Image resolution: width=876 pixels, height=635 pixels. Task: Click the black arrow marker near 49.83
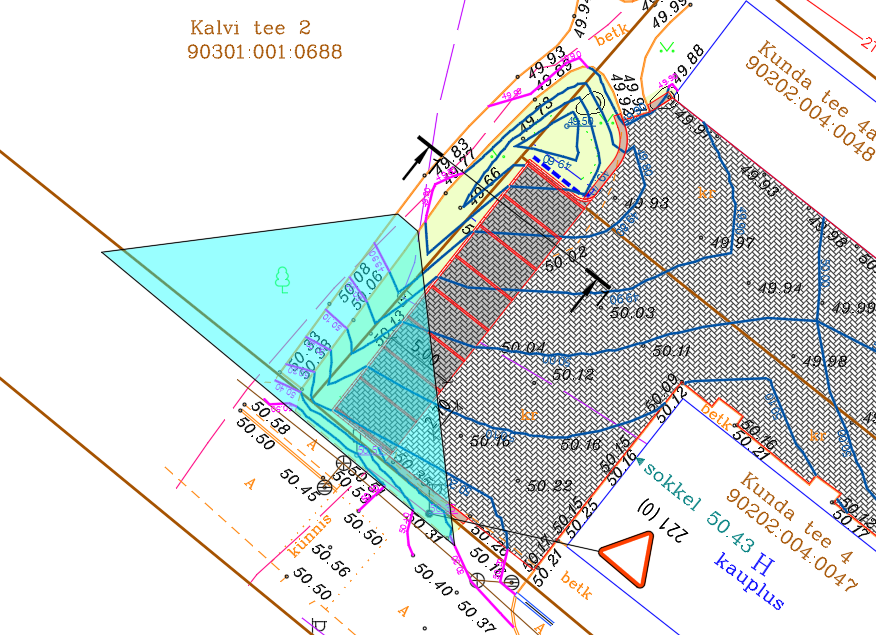[x=422, y=159]
